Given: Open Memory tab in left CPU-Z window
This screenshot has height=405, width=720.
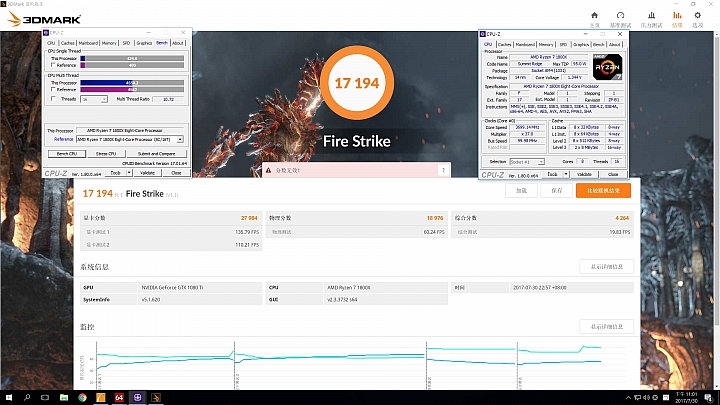Looking at the screenshot, I should point(109,43).
